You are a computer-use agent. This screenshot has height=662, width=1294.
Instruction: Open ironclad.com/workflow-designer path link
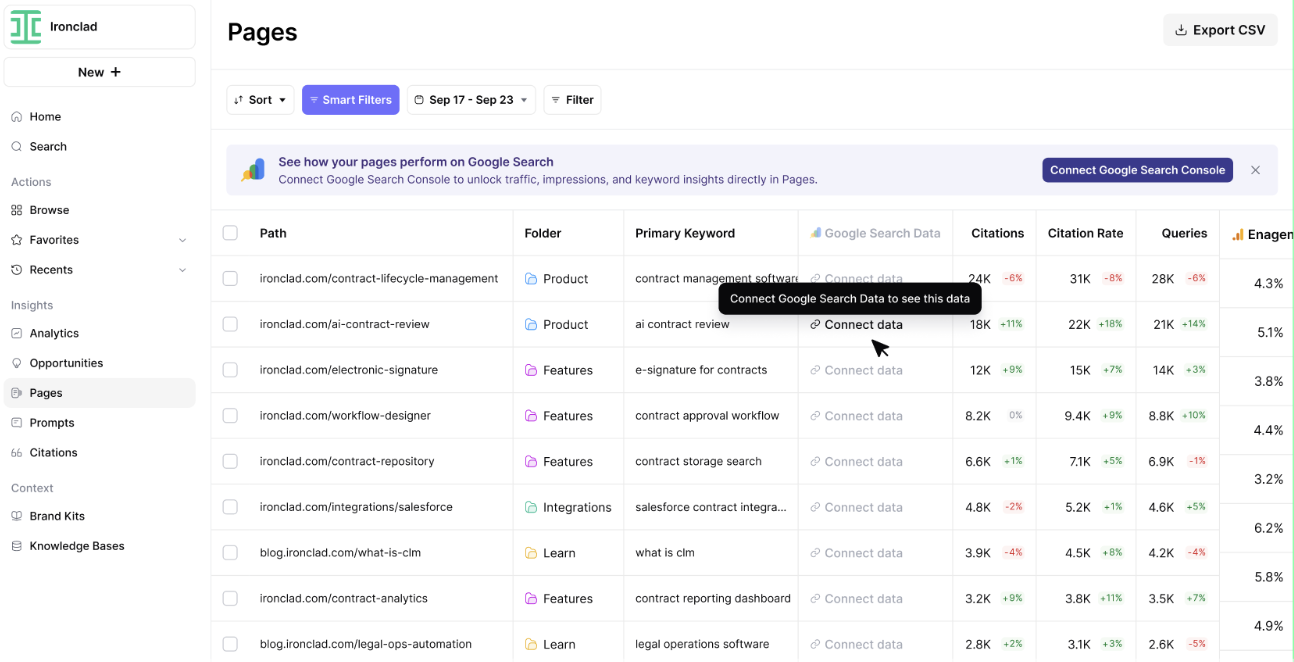(345, 416)
